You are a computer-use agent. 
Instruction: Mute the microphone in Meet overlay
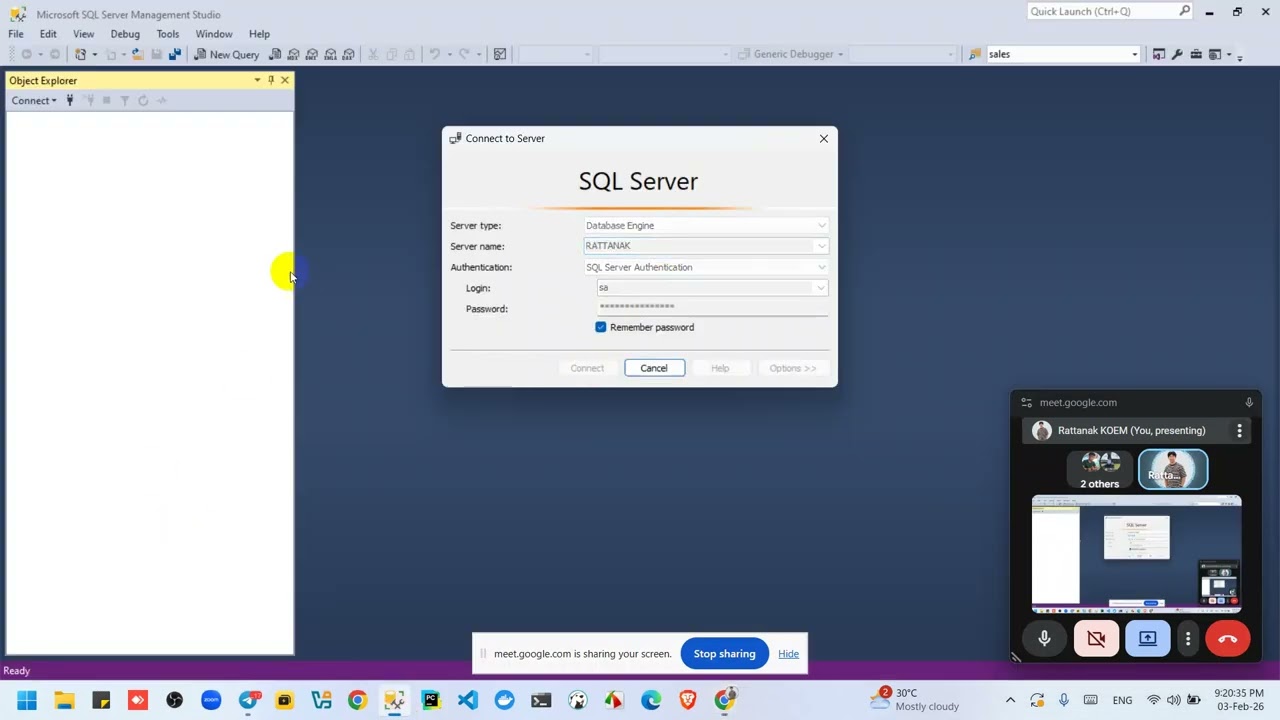(x=1045, y=639)
